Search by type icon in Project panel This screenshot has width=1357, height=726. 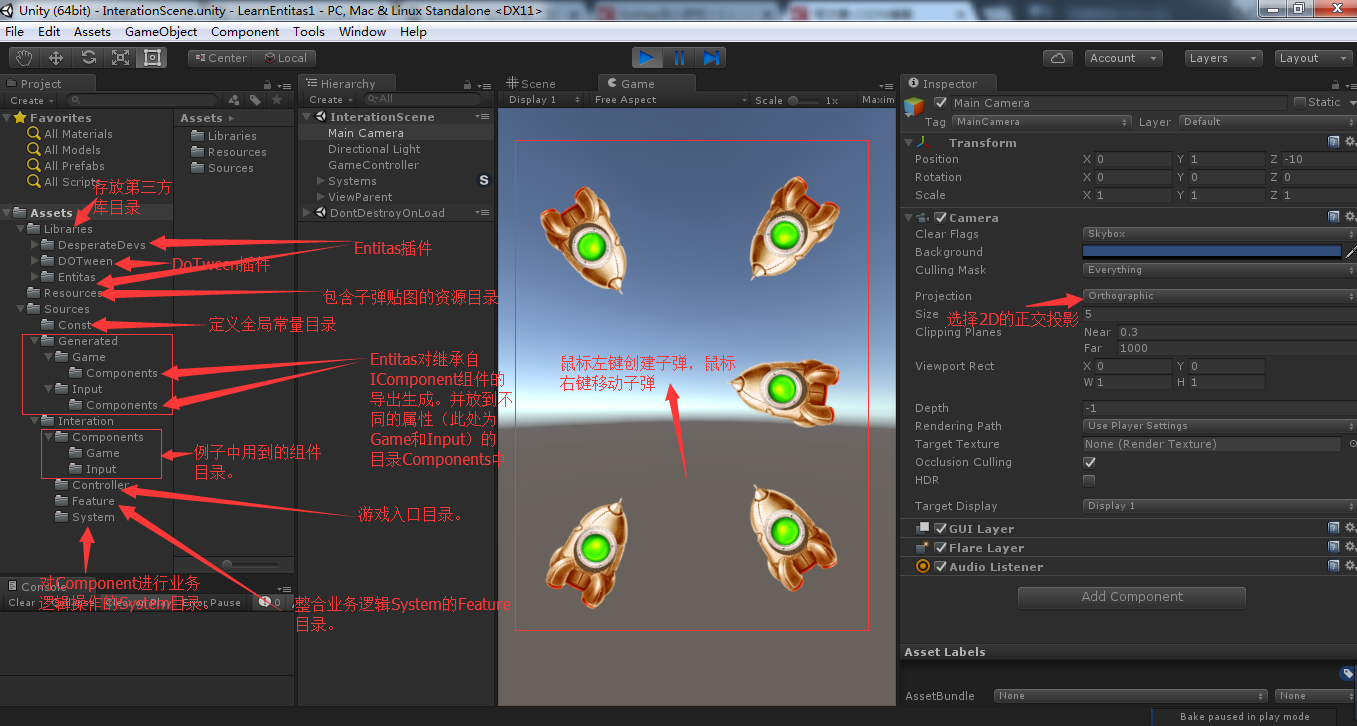click(x=234, y=100)
